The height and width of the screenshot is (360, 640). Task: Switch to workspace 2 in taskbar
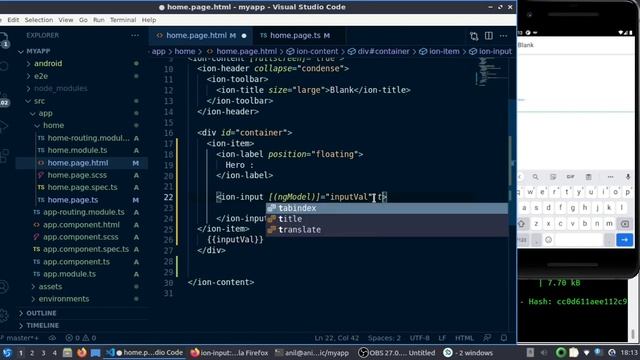click(x=31, y=353)
